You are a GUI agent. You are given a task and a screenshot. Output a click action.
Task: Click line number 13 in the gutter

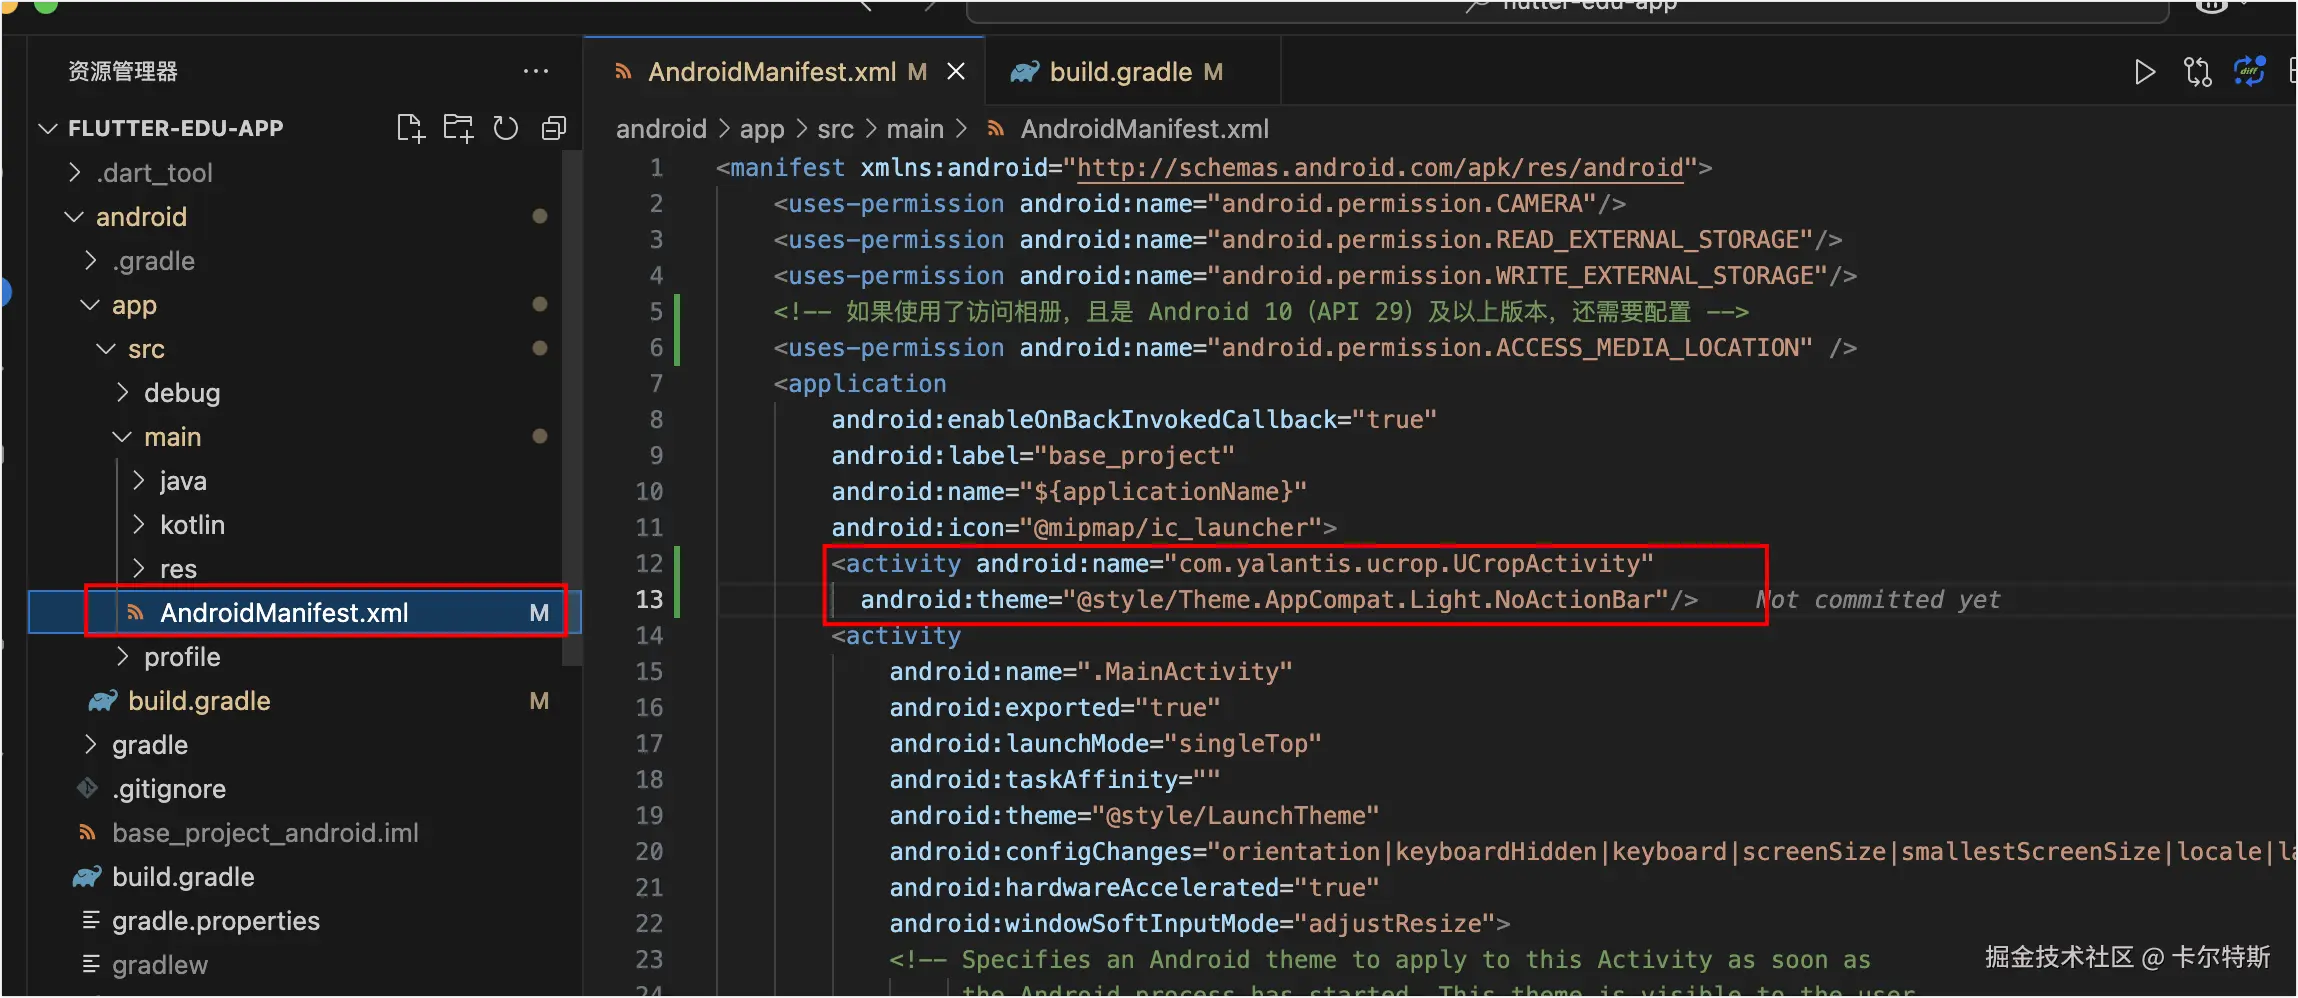pyautogui.click(x=649, y=599)
